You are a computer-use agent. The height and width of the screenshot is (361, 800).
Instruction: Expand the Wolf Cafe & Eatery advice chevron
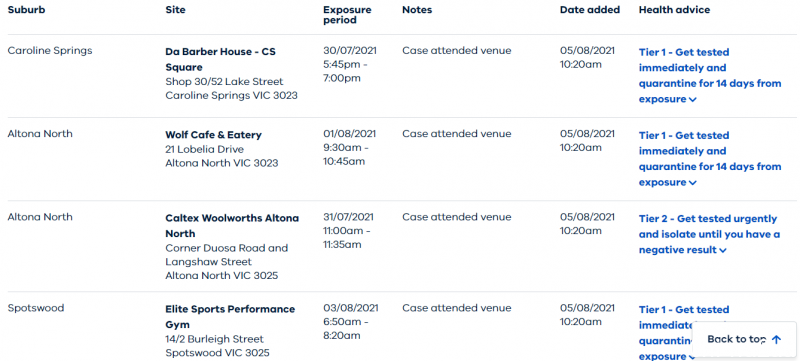pos(692,183)
